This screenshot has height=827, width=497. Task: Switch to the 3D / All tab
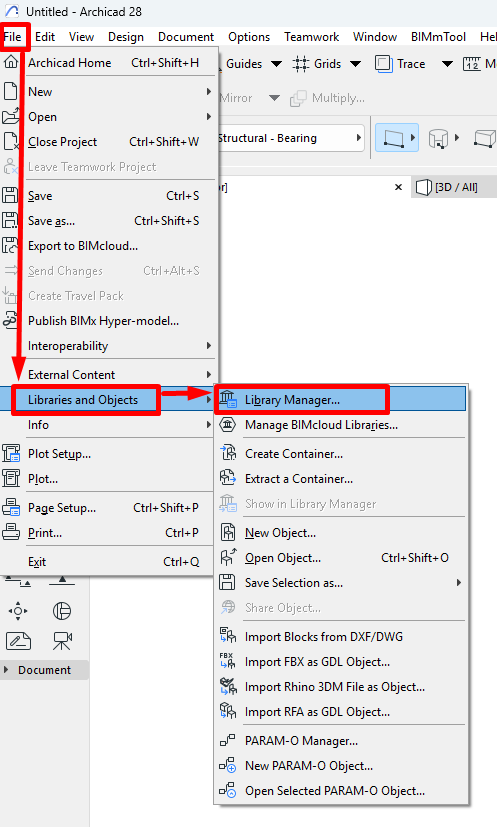click(x=454, y=187)
